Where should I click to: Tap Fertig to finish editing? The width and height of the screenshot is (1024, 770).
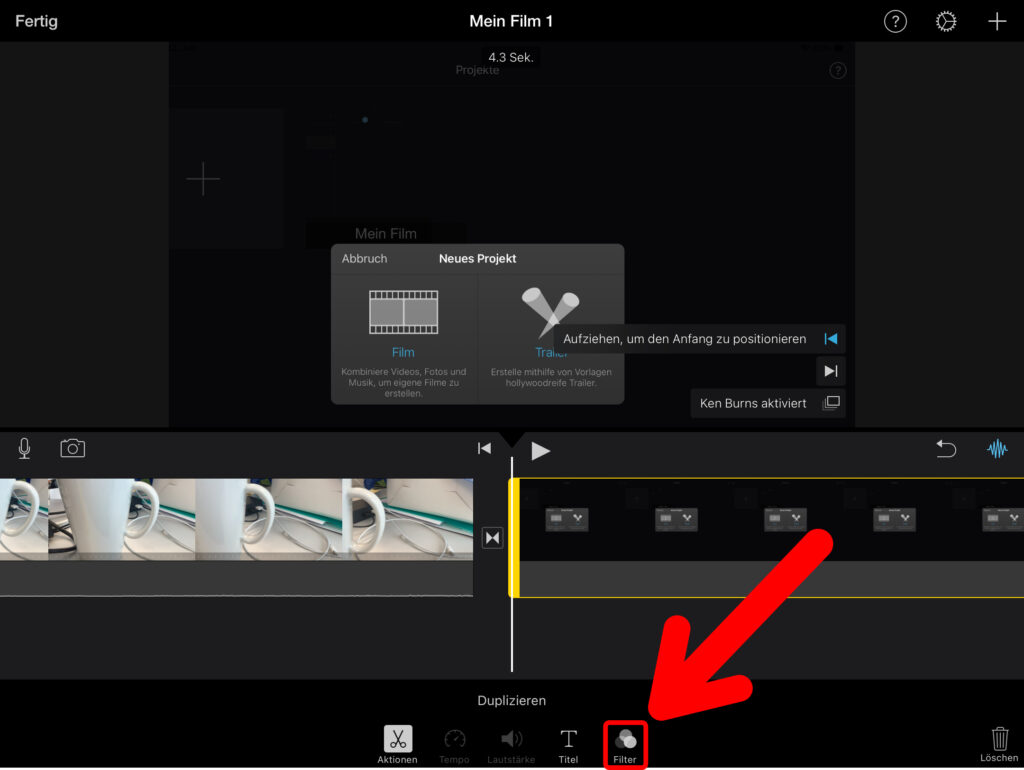(36, 22)
